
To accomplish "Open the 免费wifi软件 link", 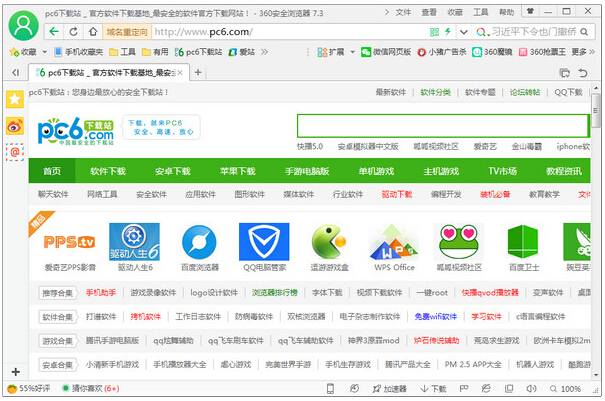I will [x=436, y=316].
